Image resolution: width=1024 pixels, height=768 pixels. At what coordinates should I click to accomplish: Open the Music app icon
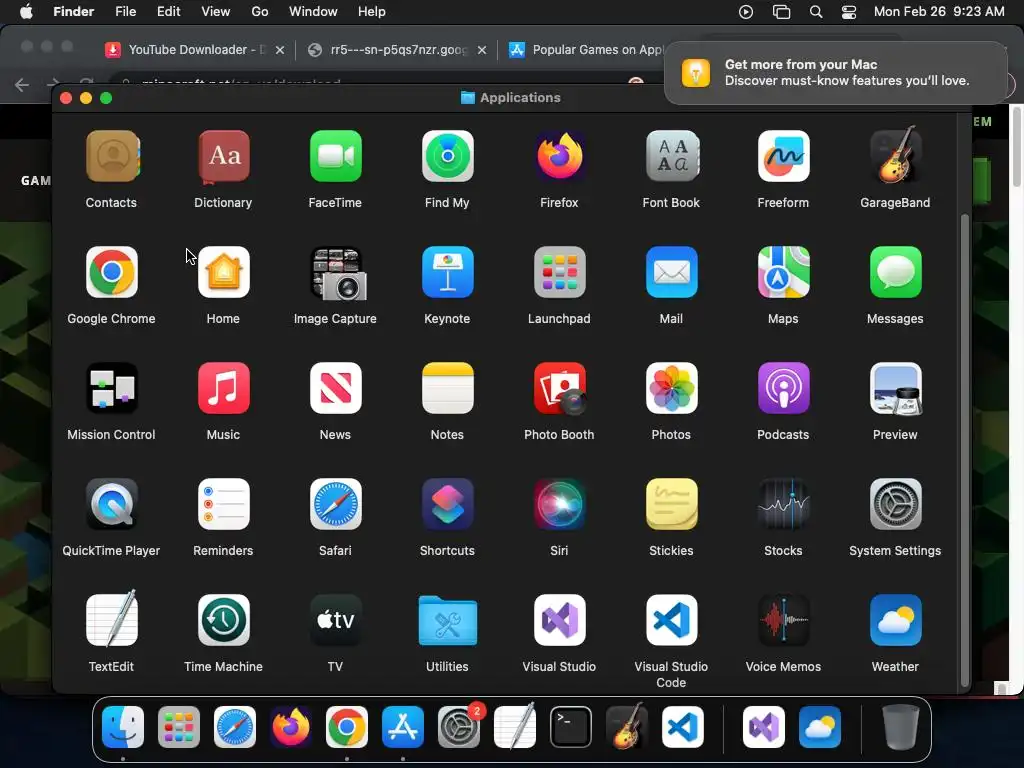(x=223, y=389)
